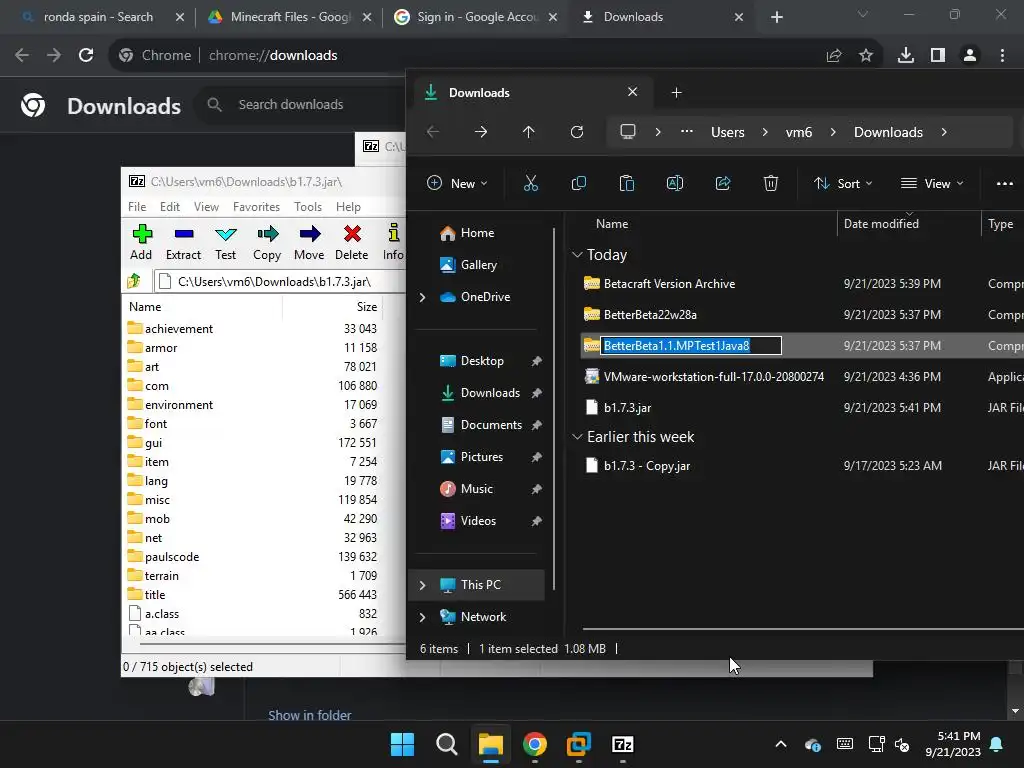1024x768 pixels.
Task: Open VMware from the taskbar
Action: pyautogui.click(x=579, y=744)
